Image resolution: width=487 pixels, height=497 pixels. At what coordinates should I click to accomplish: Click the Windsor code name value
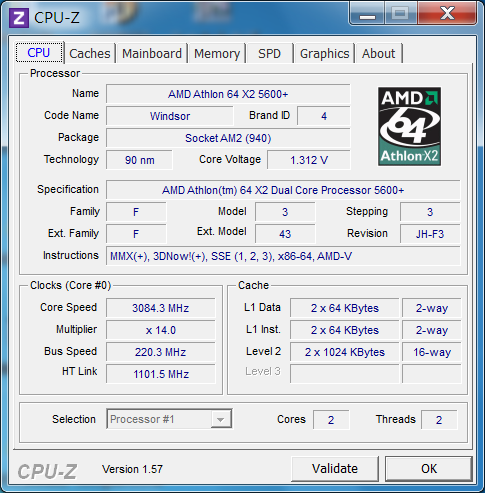click(170, 116)
